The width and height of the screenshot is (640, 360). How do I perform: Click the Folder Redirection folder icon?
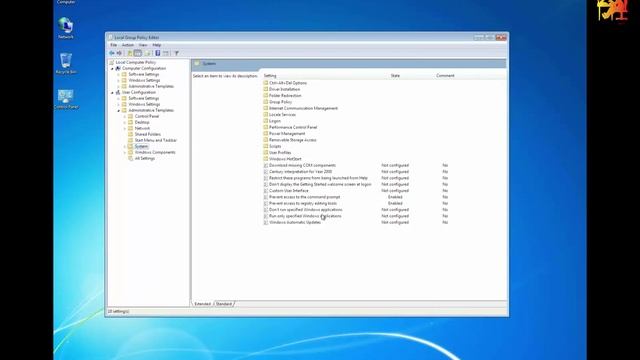click(x=266, y=96)
